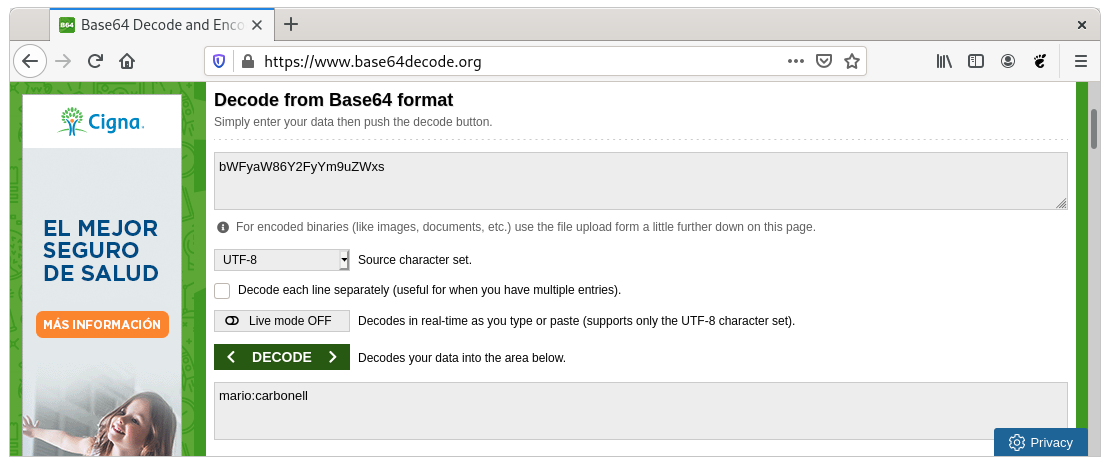Go to the Firefox home page
Viewport: 1110px width, 466px height.
127,61
